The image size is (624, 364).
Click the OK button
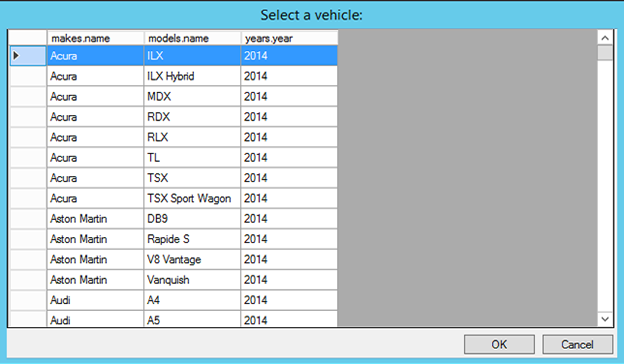(x=499, y=344)
